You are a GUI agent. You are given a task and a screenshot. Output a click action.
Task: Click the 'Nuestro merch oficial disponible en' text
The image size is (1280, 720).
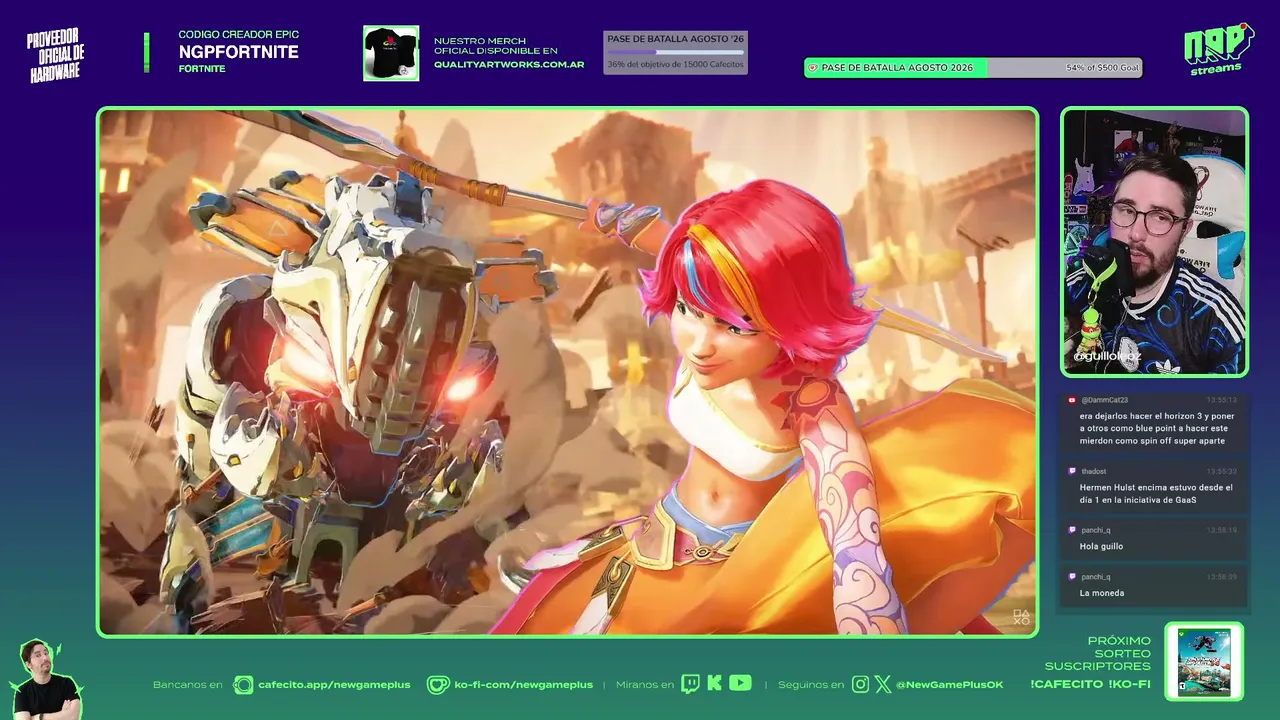coord(496,46)
